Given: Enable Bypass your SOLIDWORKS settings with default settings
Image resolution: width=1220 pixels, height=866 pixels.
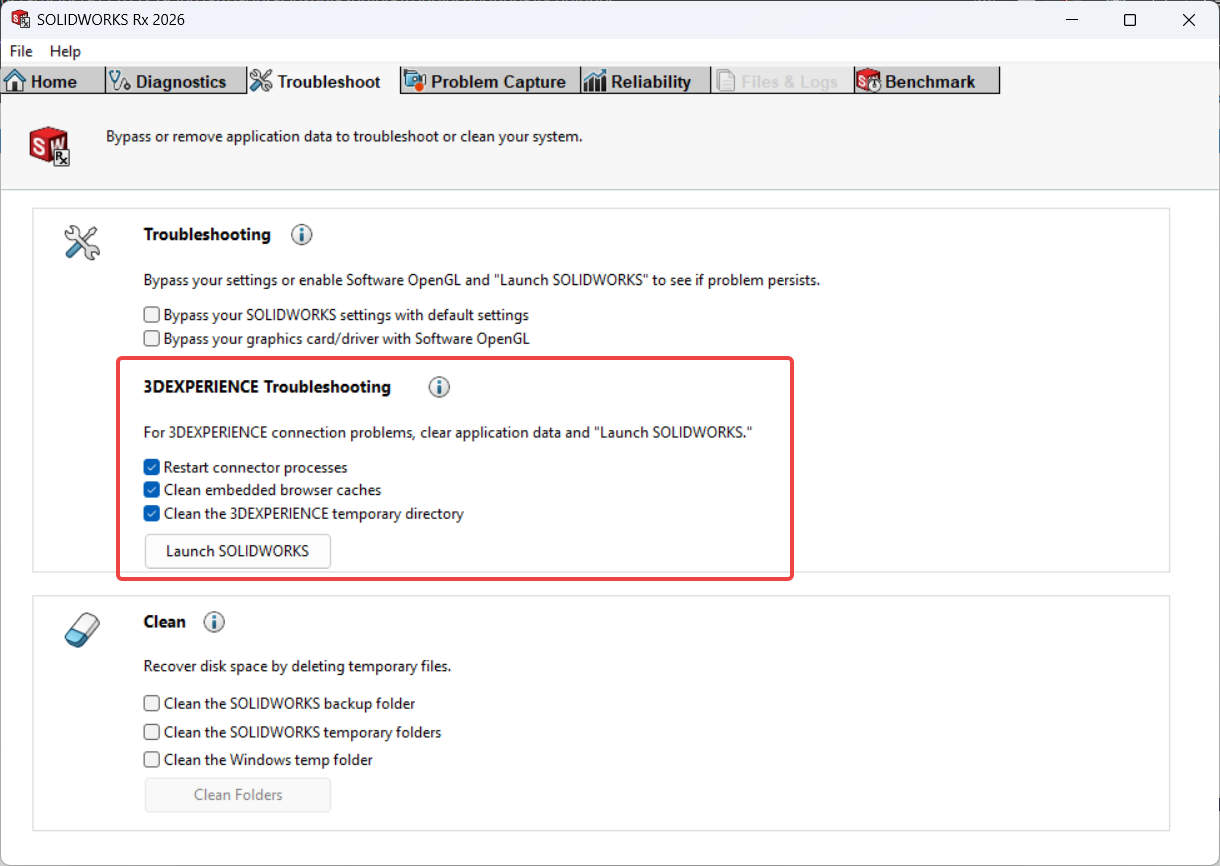Looking at the screenshot, I should tap(336, 315).
